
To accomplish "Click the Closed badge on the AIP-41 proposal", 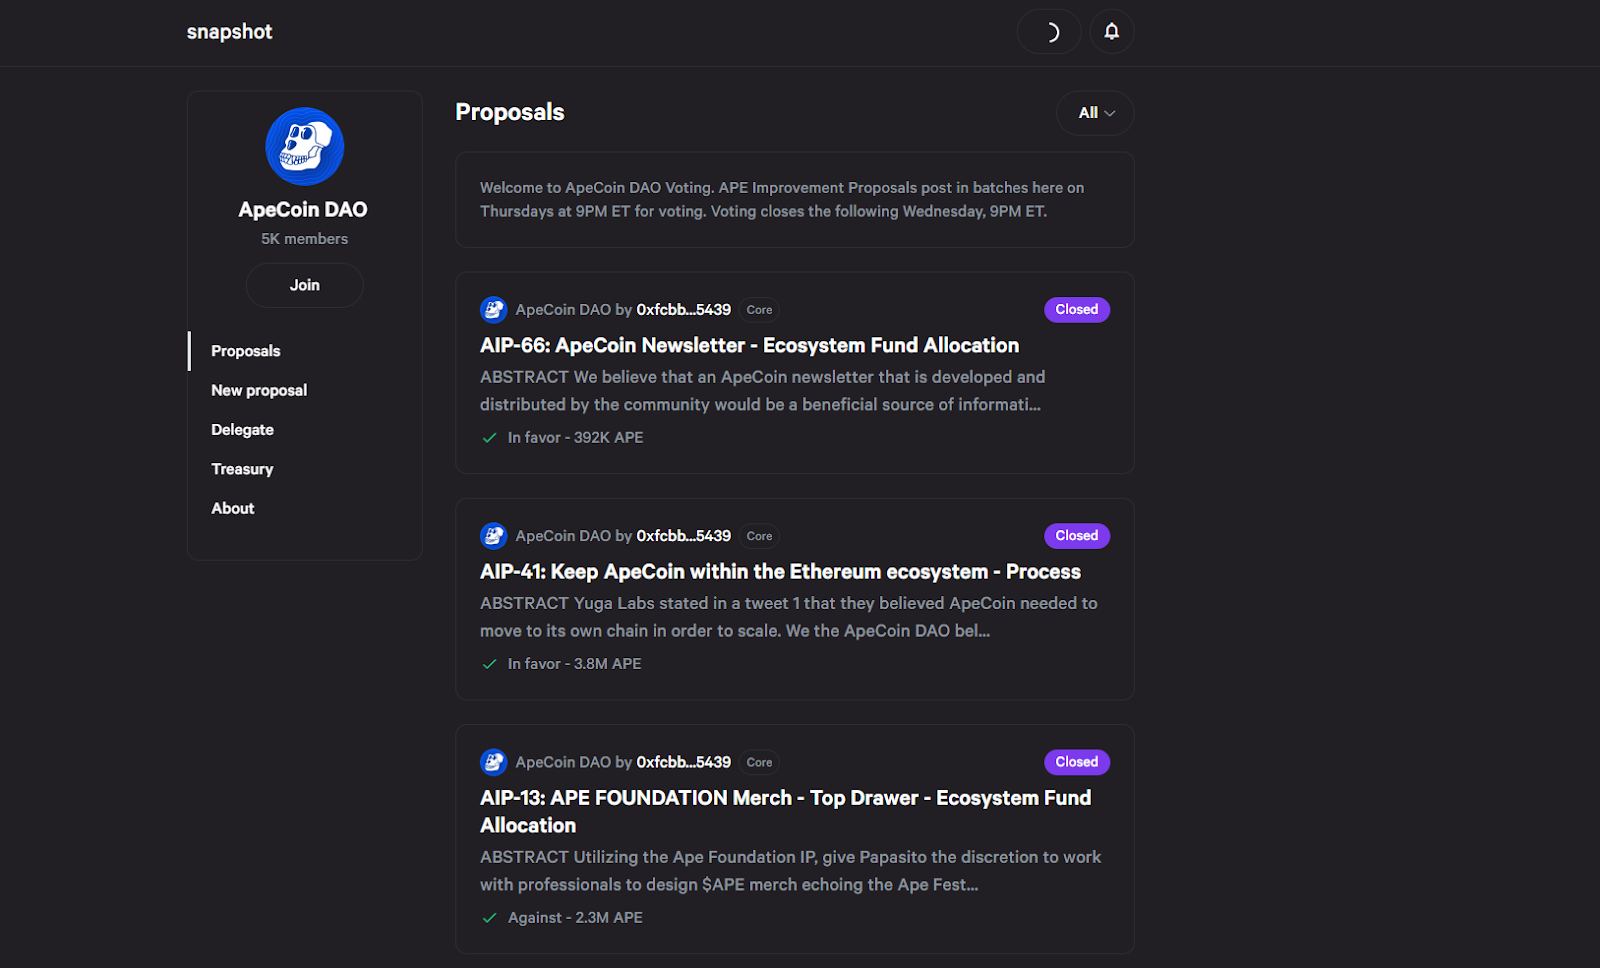I will (1076, 536).
